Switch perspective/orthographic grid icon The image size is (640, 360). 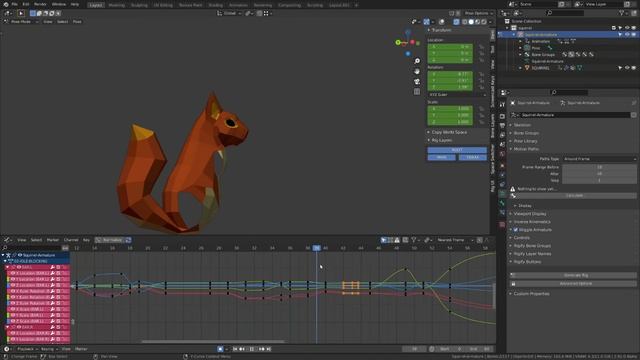click(x=417, y=92)
